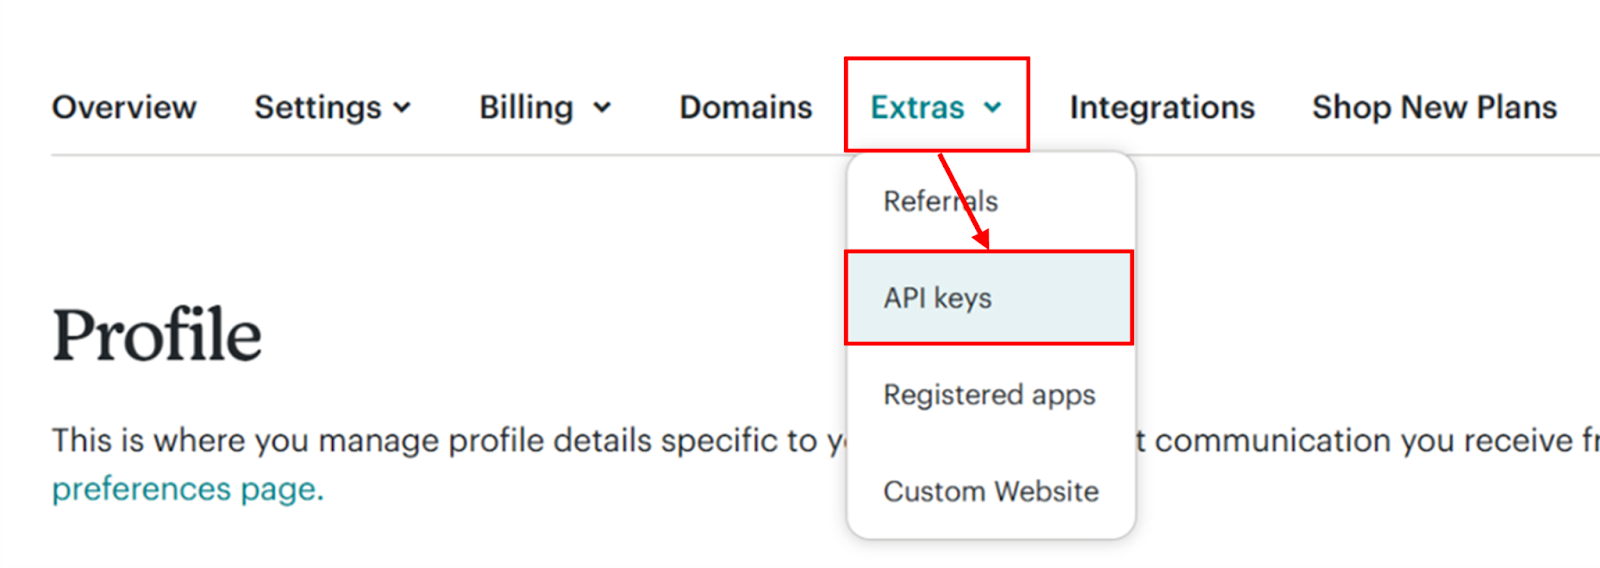The image size is (1600, 568).
Task: Choose API keys in the Extras menu
Action: [938, 298]
